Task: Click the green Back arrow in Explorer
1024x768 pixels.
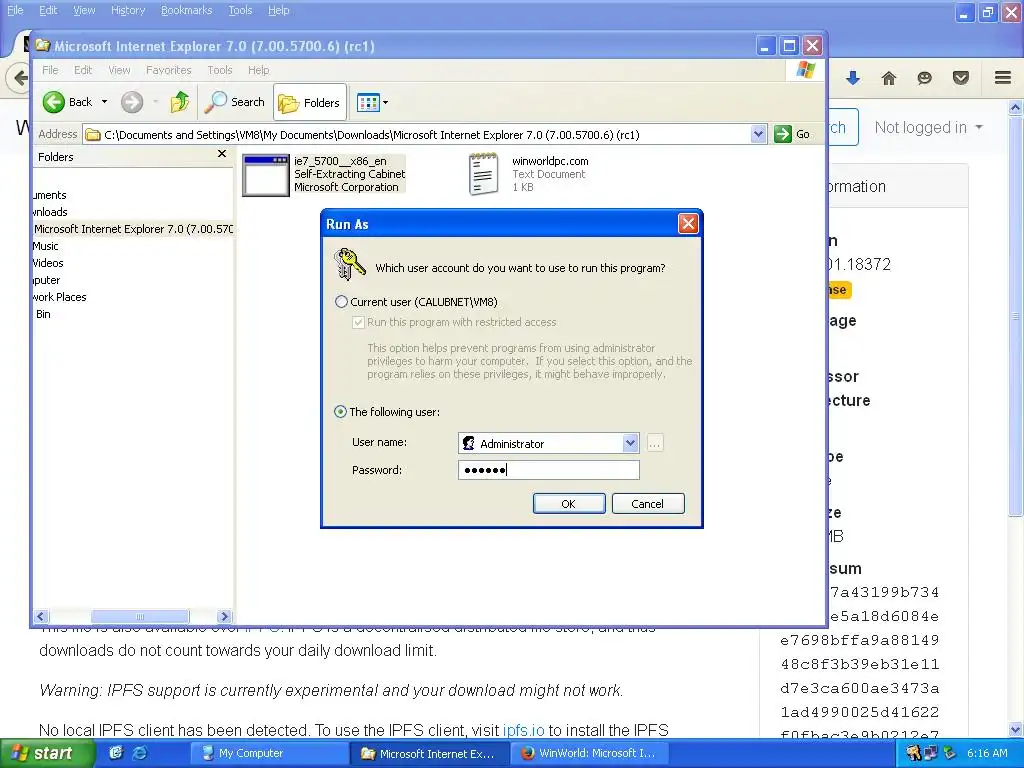Action: (x=54, y=102)
